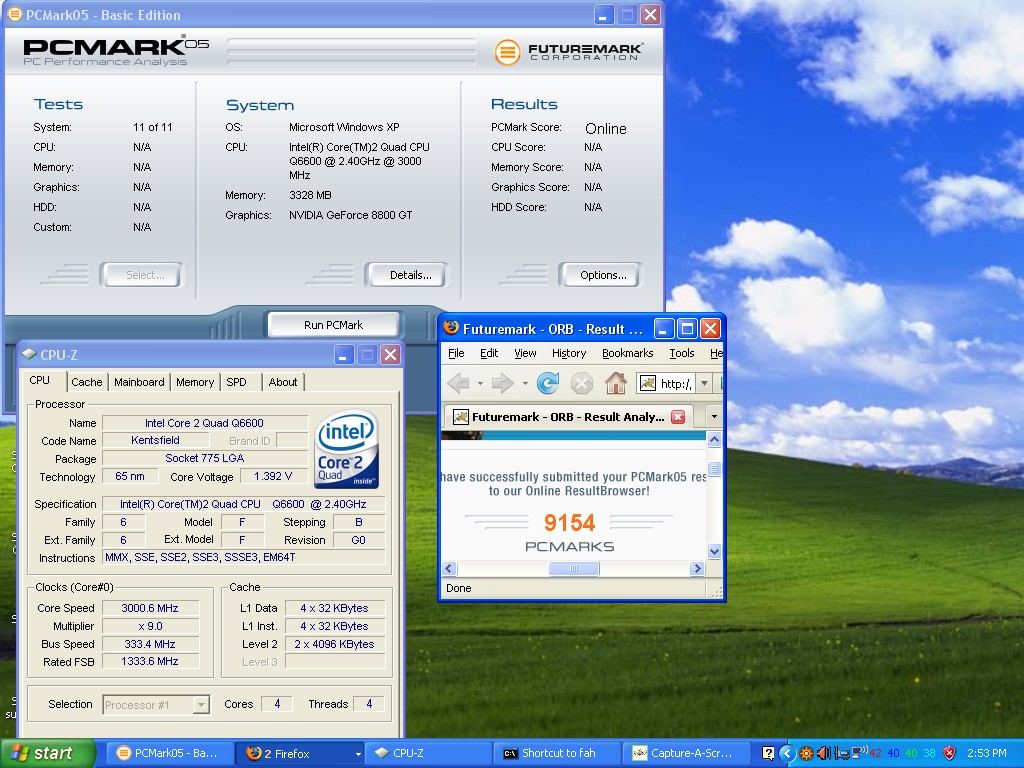Click the safely remove hardware tray icon
This screenshot has width=1024, height=768.
point(841,753)
